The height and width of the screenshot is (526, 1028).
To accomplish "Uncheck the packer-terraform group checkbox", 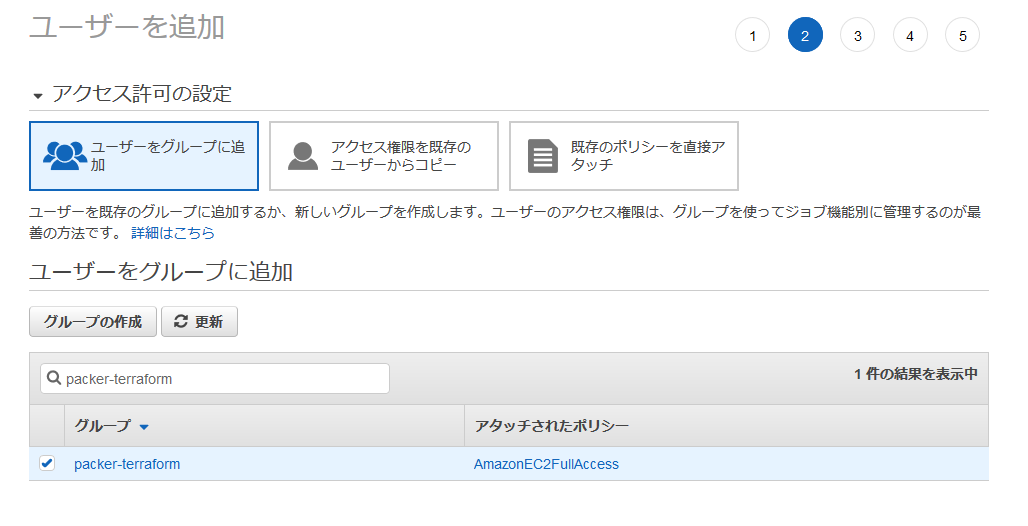I will [47, 463].
